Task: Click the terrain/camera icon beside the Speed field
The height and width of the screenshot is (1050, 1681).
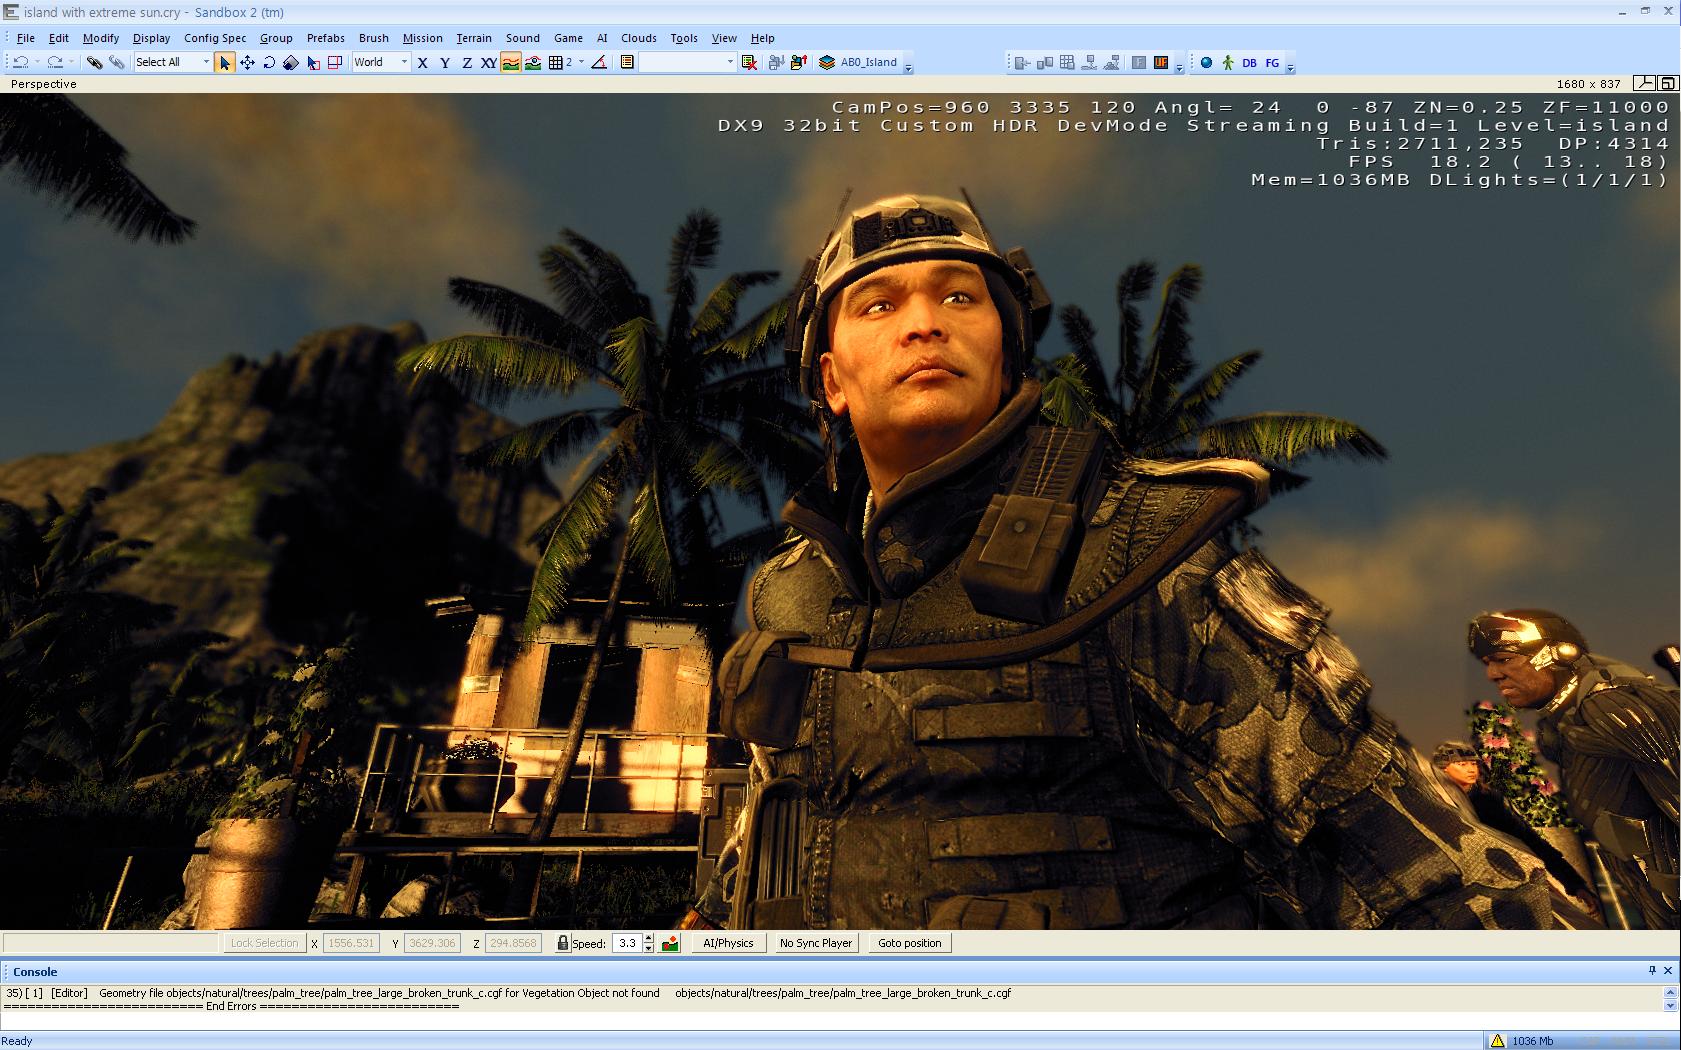Action: click(670, 943)
